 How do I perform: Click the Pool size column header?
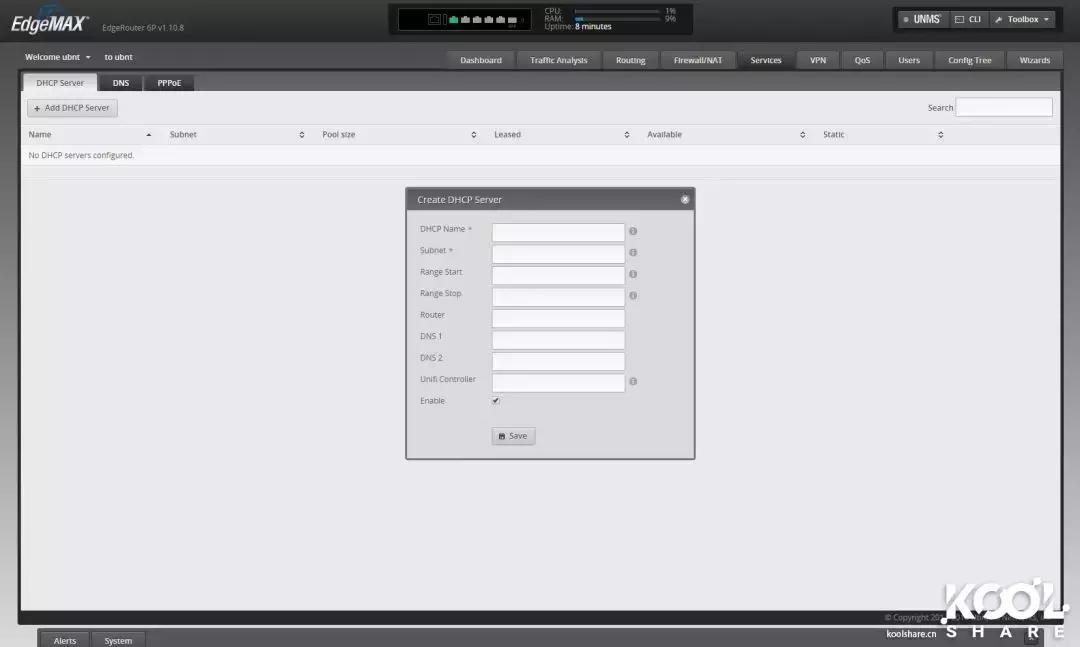tap(339, 135)
